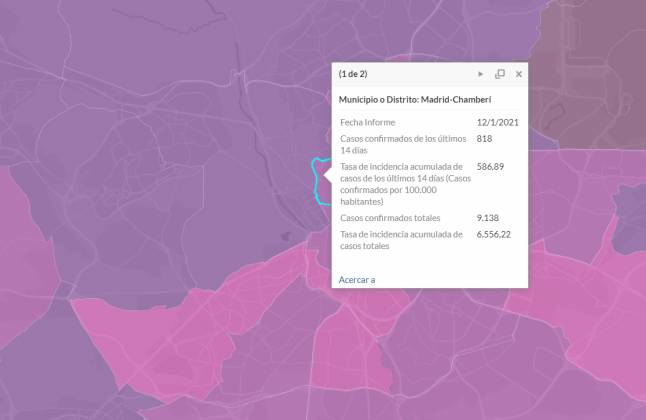Maximize the Madrid-Chamberí popup window

point(500,74)
